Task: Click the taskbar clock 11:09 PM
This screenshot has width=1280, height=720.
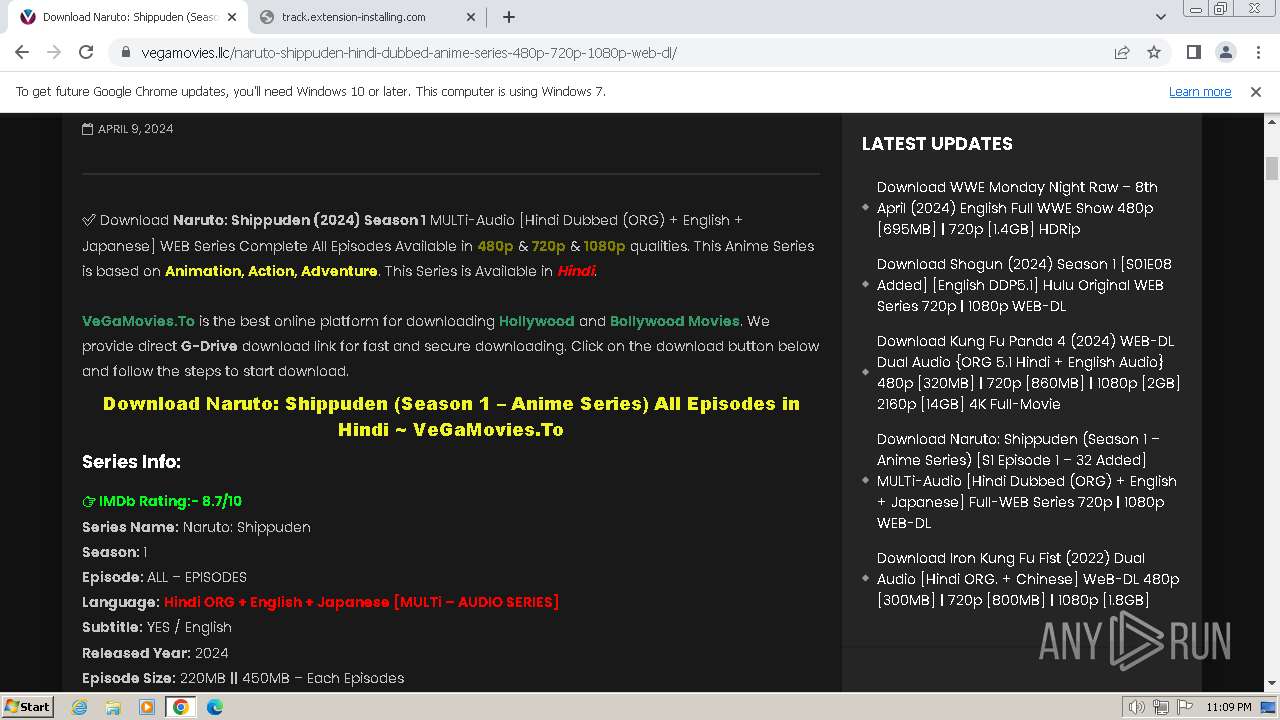Action: pos(1229,707)
